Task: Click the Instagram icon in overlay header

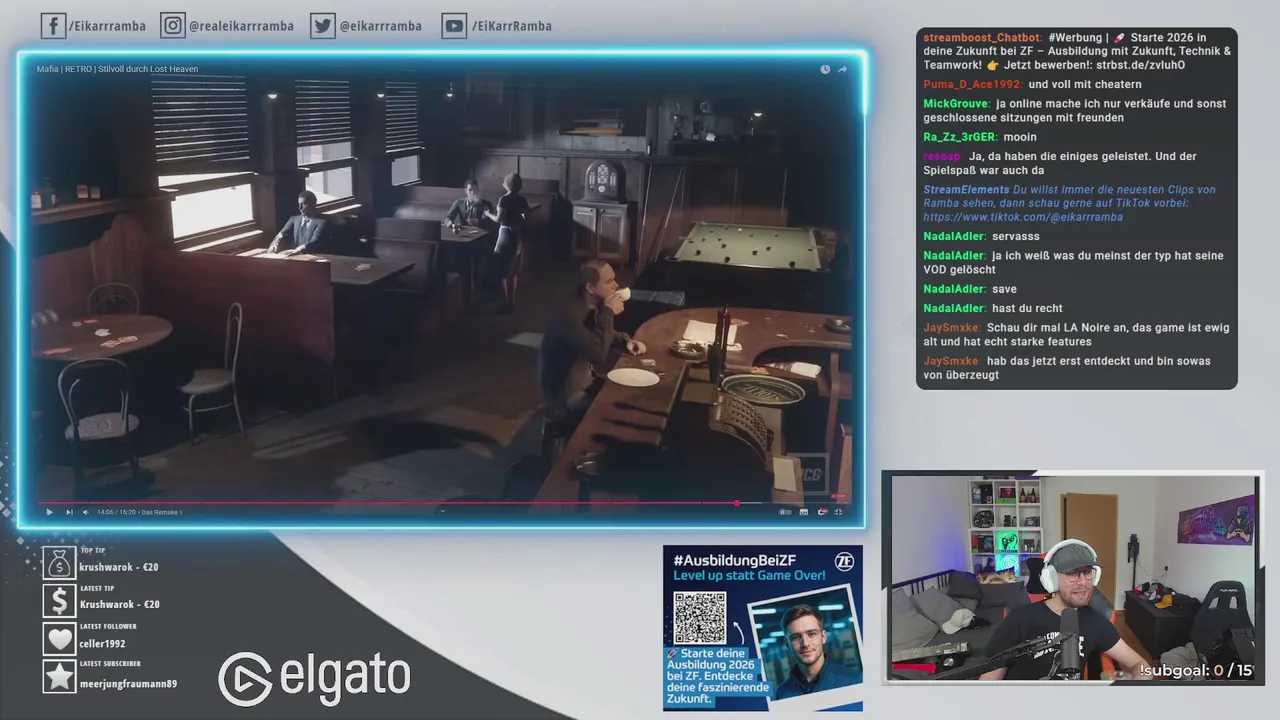Action: tap(173, 26)
